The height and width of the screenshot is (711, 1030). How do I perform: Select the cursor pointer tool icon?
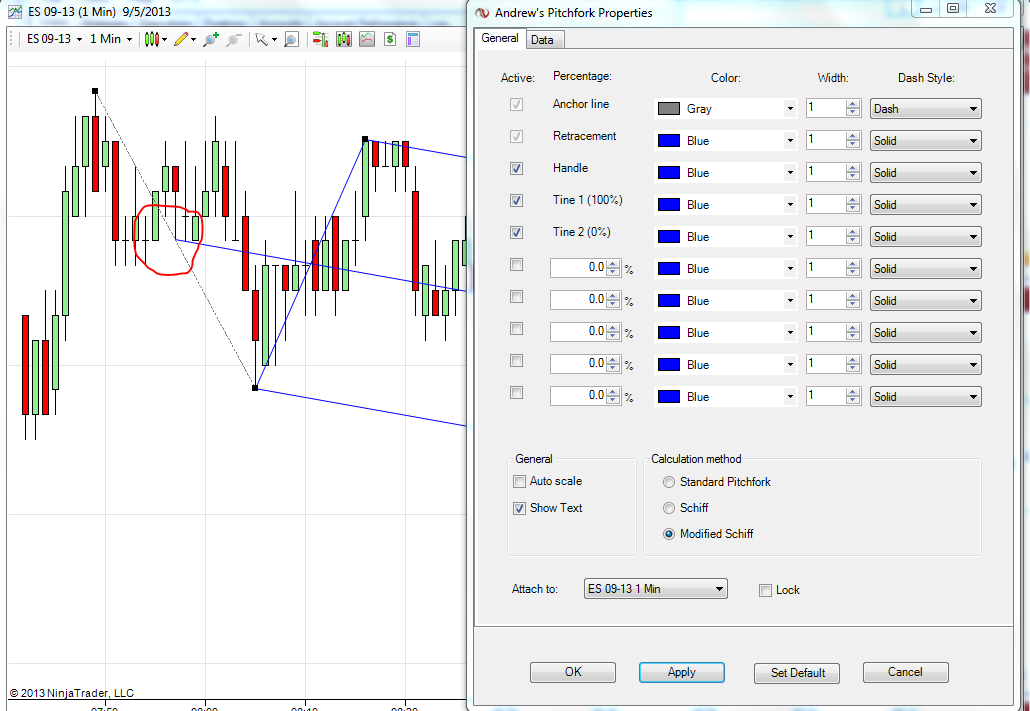click(x=261, y=39)
